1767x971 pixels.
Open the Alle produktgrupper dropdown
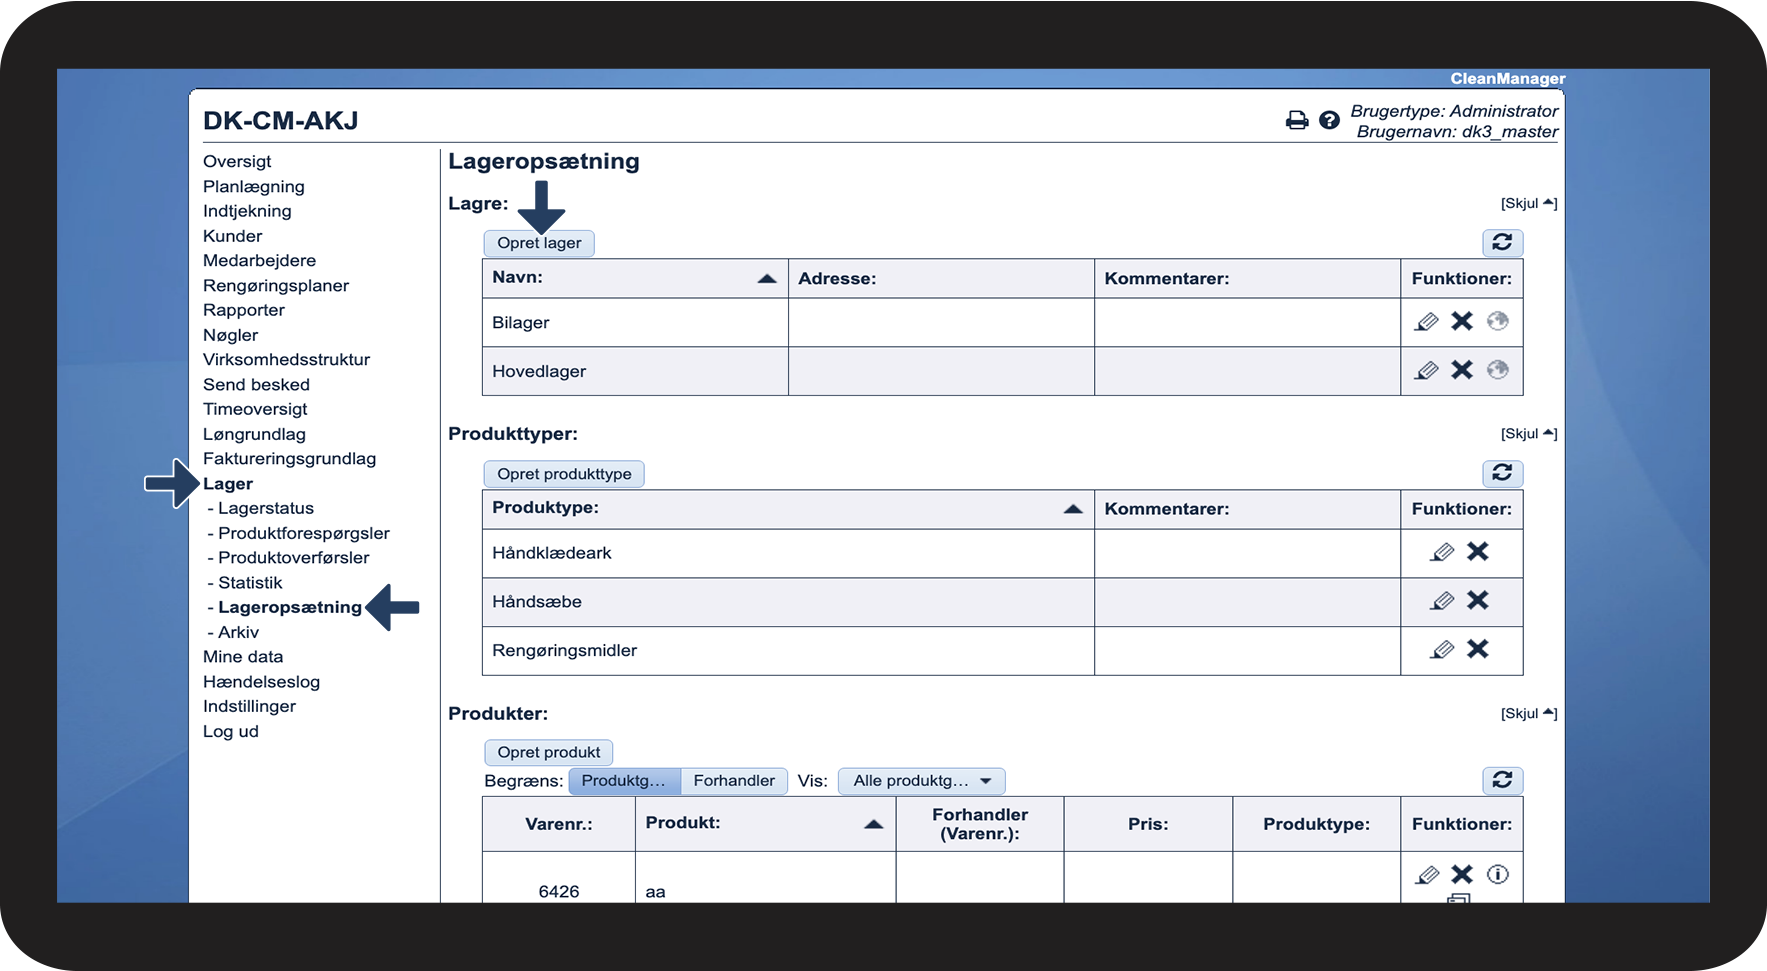921,781
